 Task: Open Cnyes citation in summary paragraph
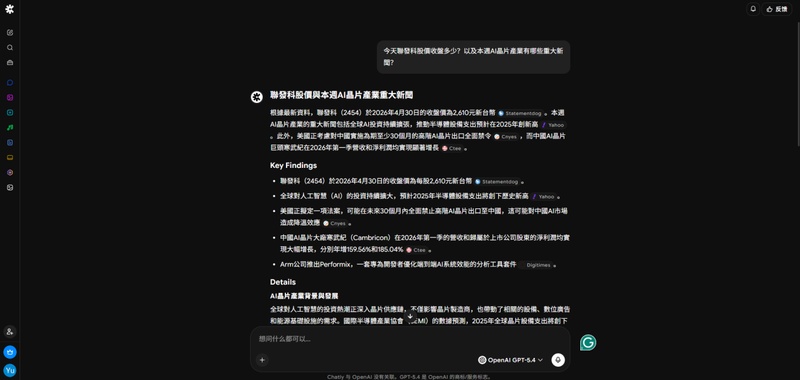(506, 137)
